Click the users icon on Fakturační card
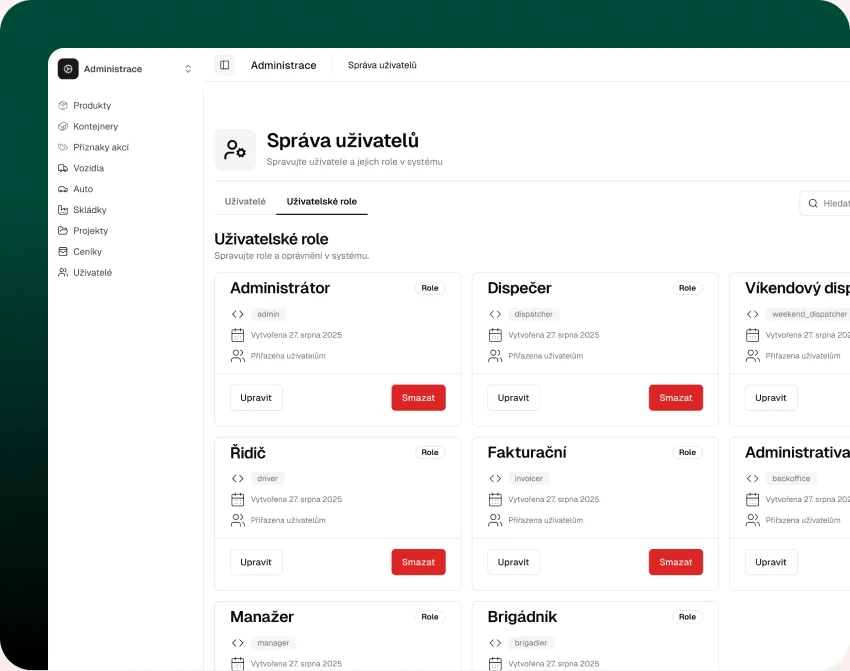 coord(495,520)
